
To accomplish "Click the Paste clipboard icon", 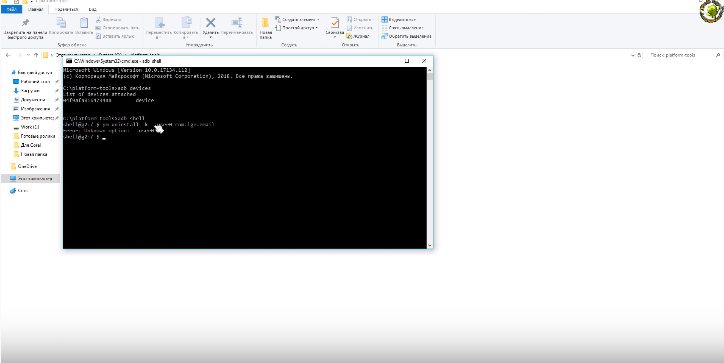I will (x=84, y=23).
